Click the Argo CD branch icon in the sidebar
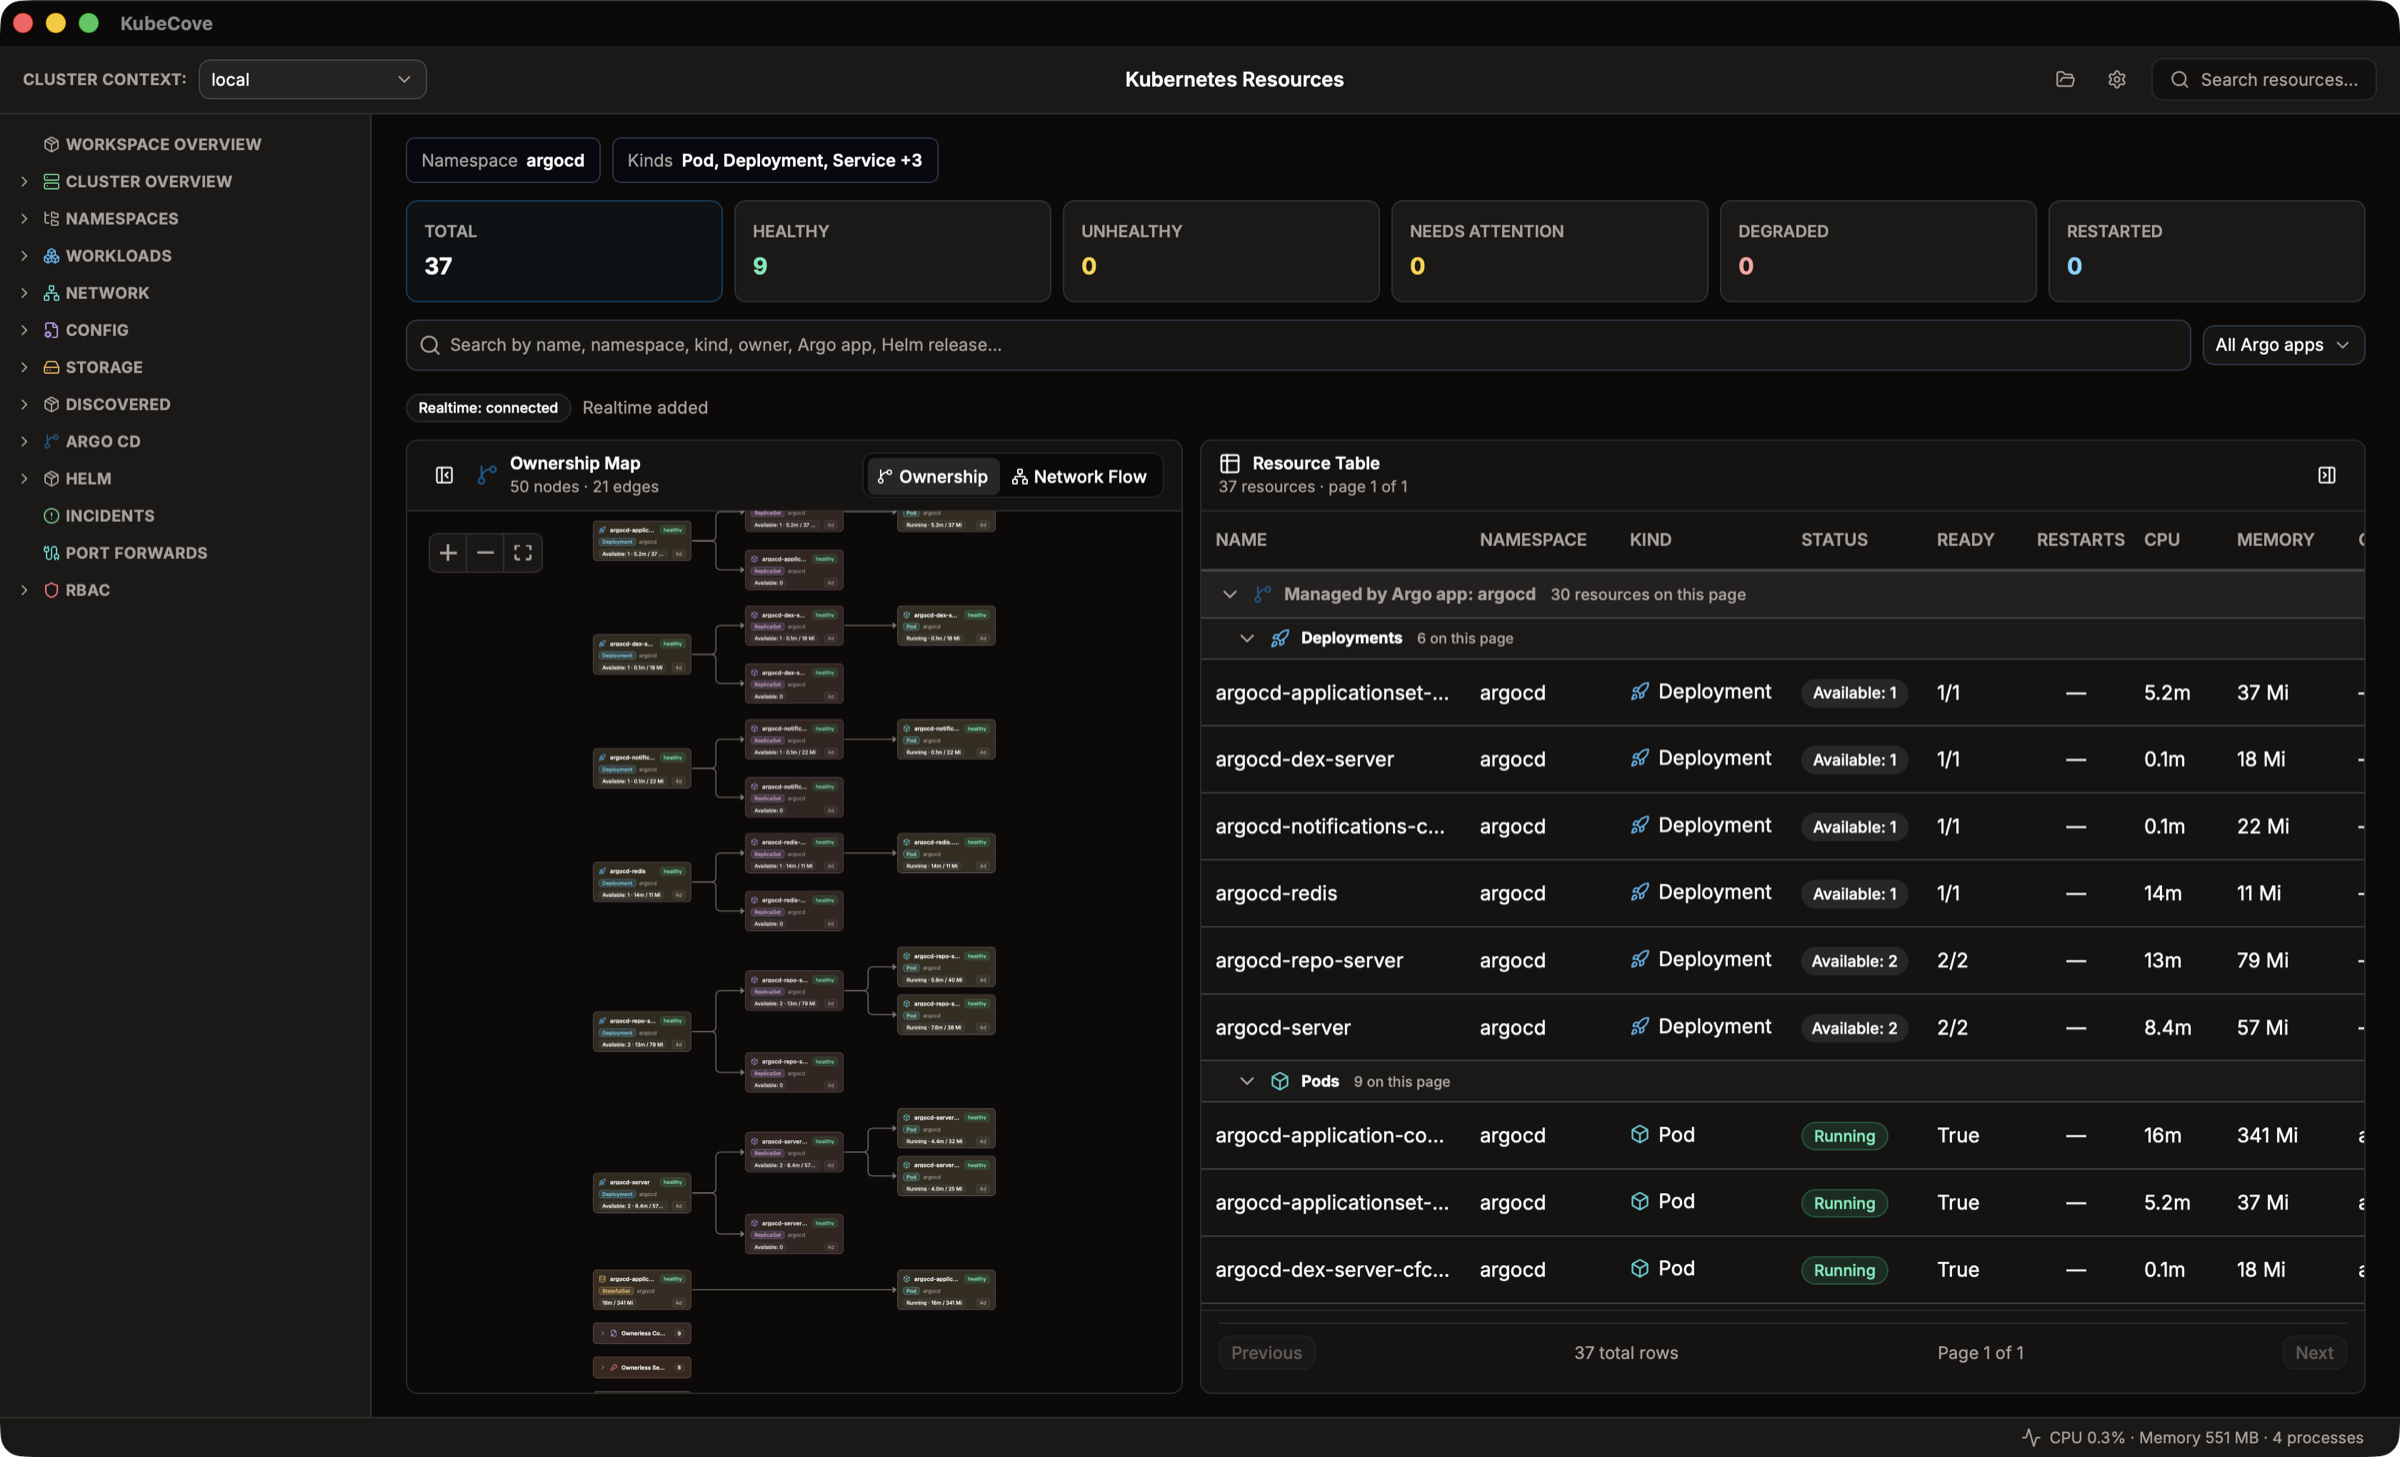The height and width of the screenshot is (1457, 2400). [x=51, y=441]
